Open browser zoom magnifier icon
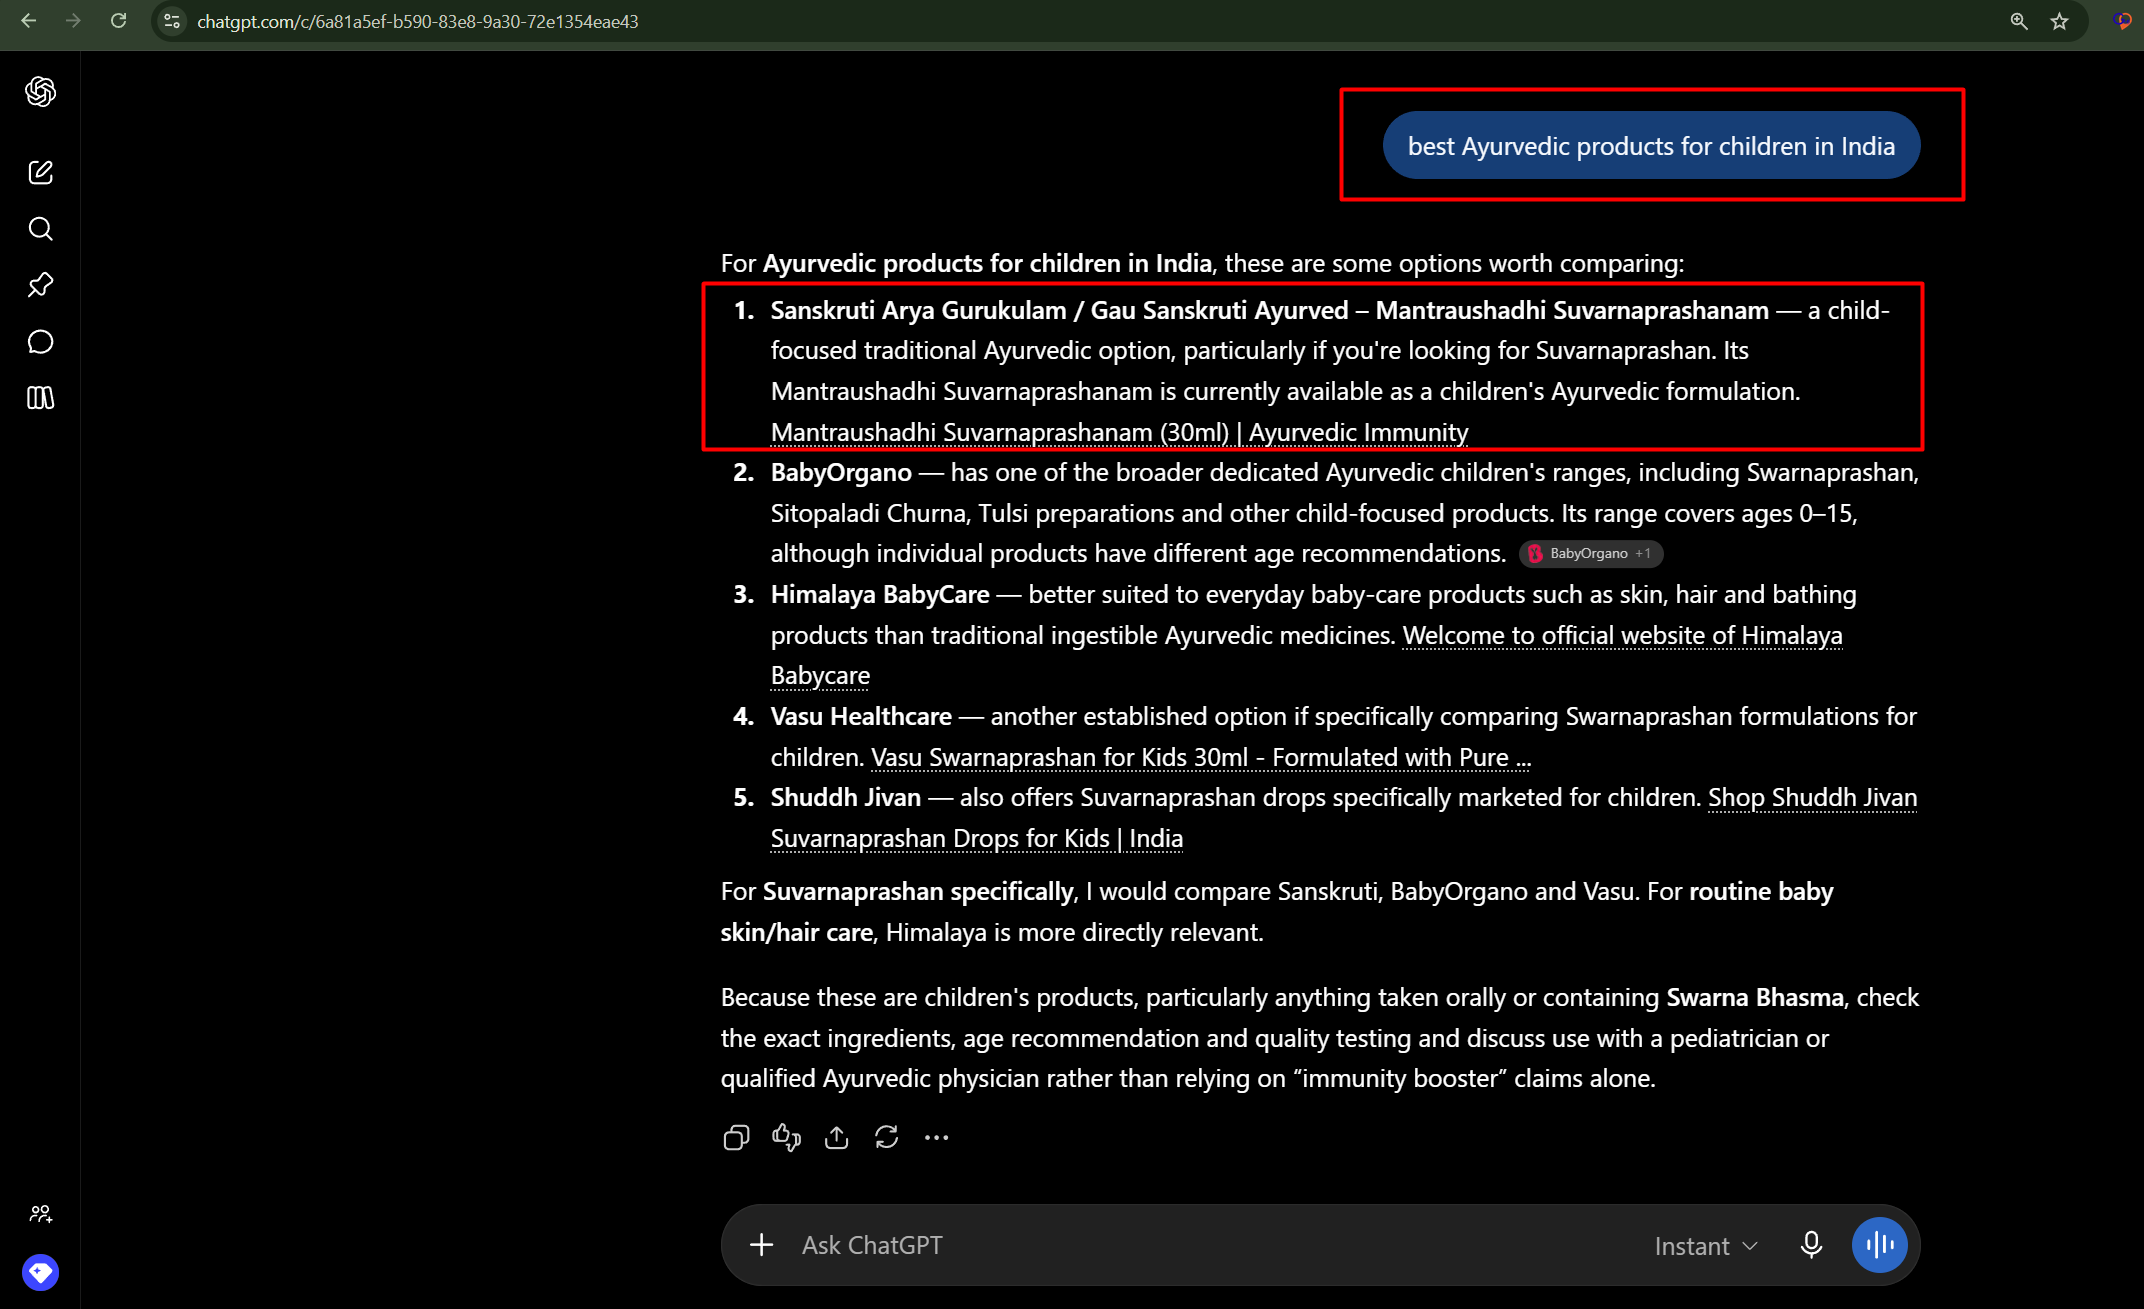2144x1309 pixels. coord(2019,21)
